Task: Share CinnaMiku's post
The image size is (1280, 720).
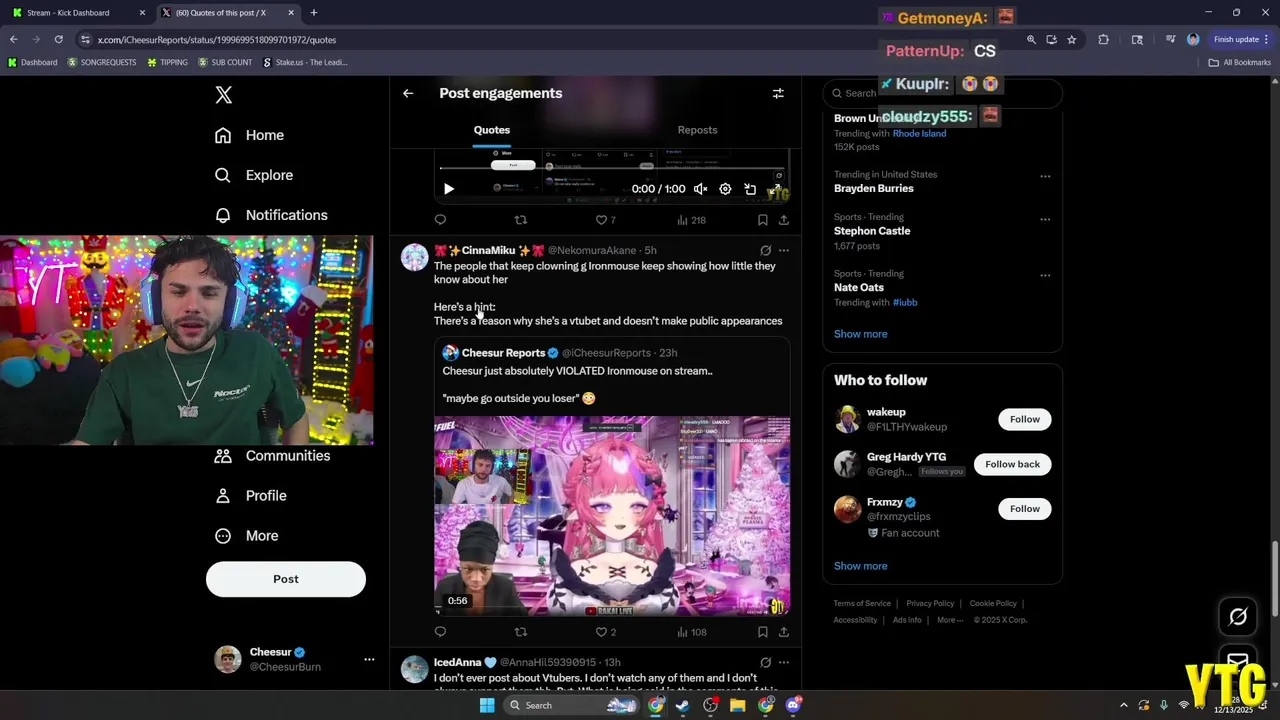Action: pyautogui.click(x=784, y=632)
